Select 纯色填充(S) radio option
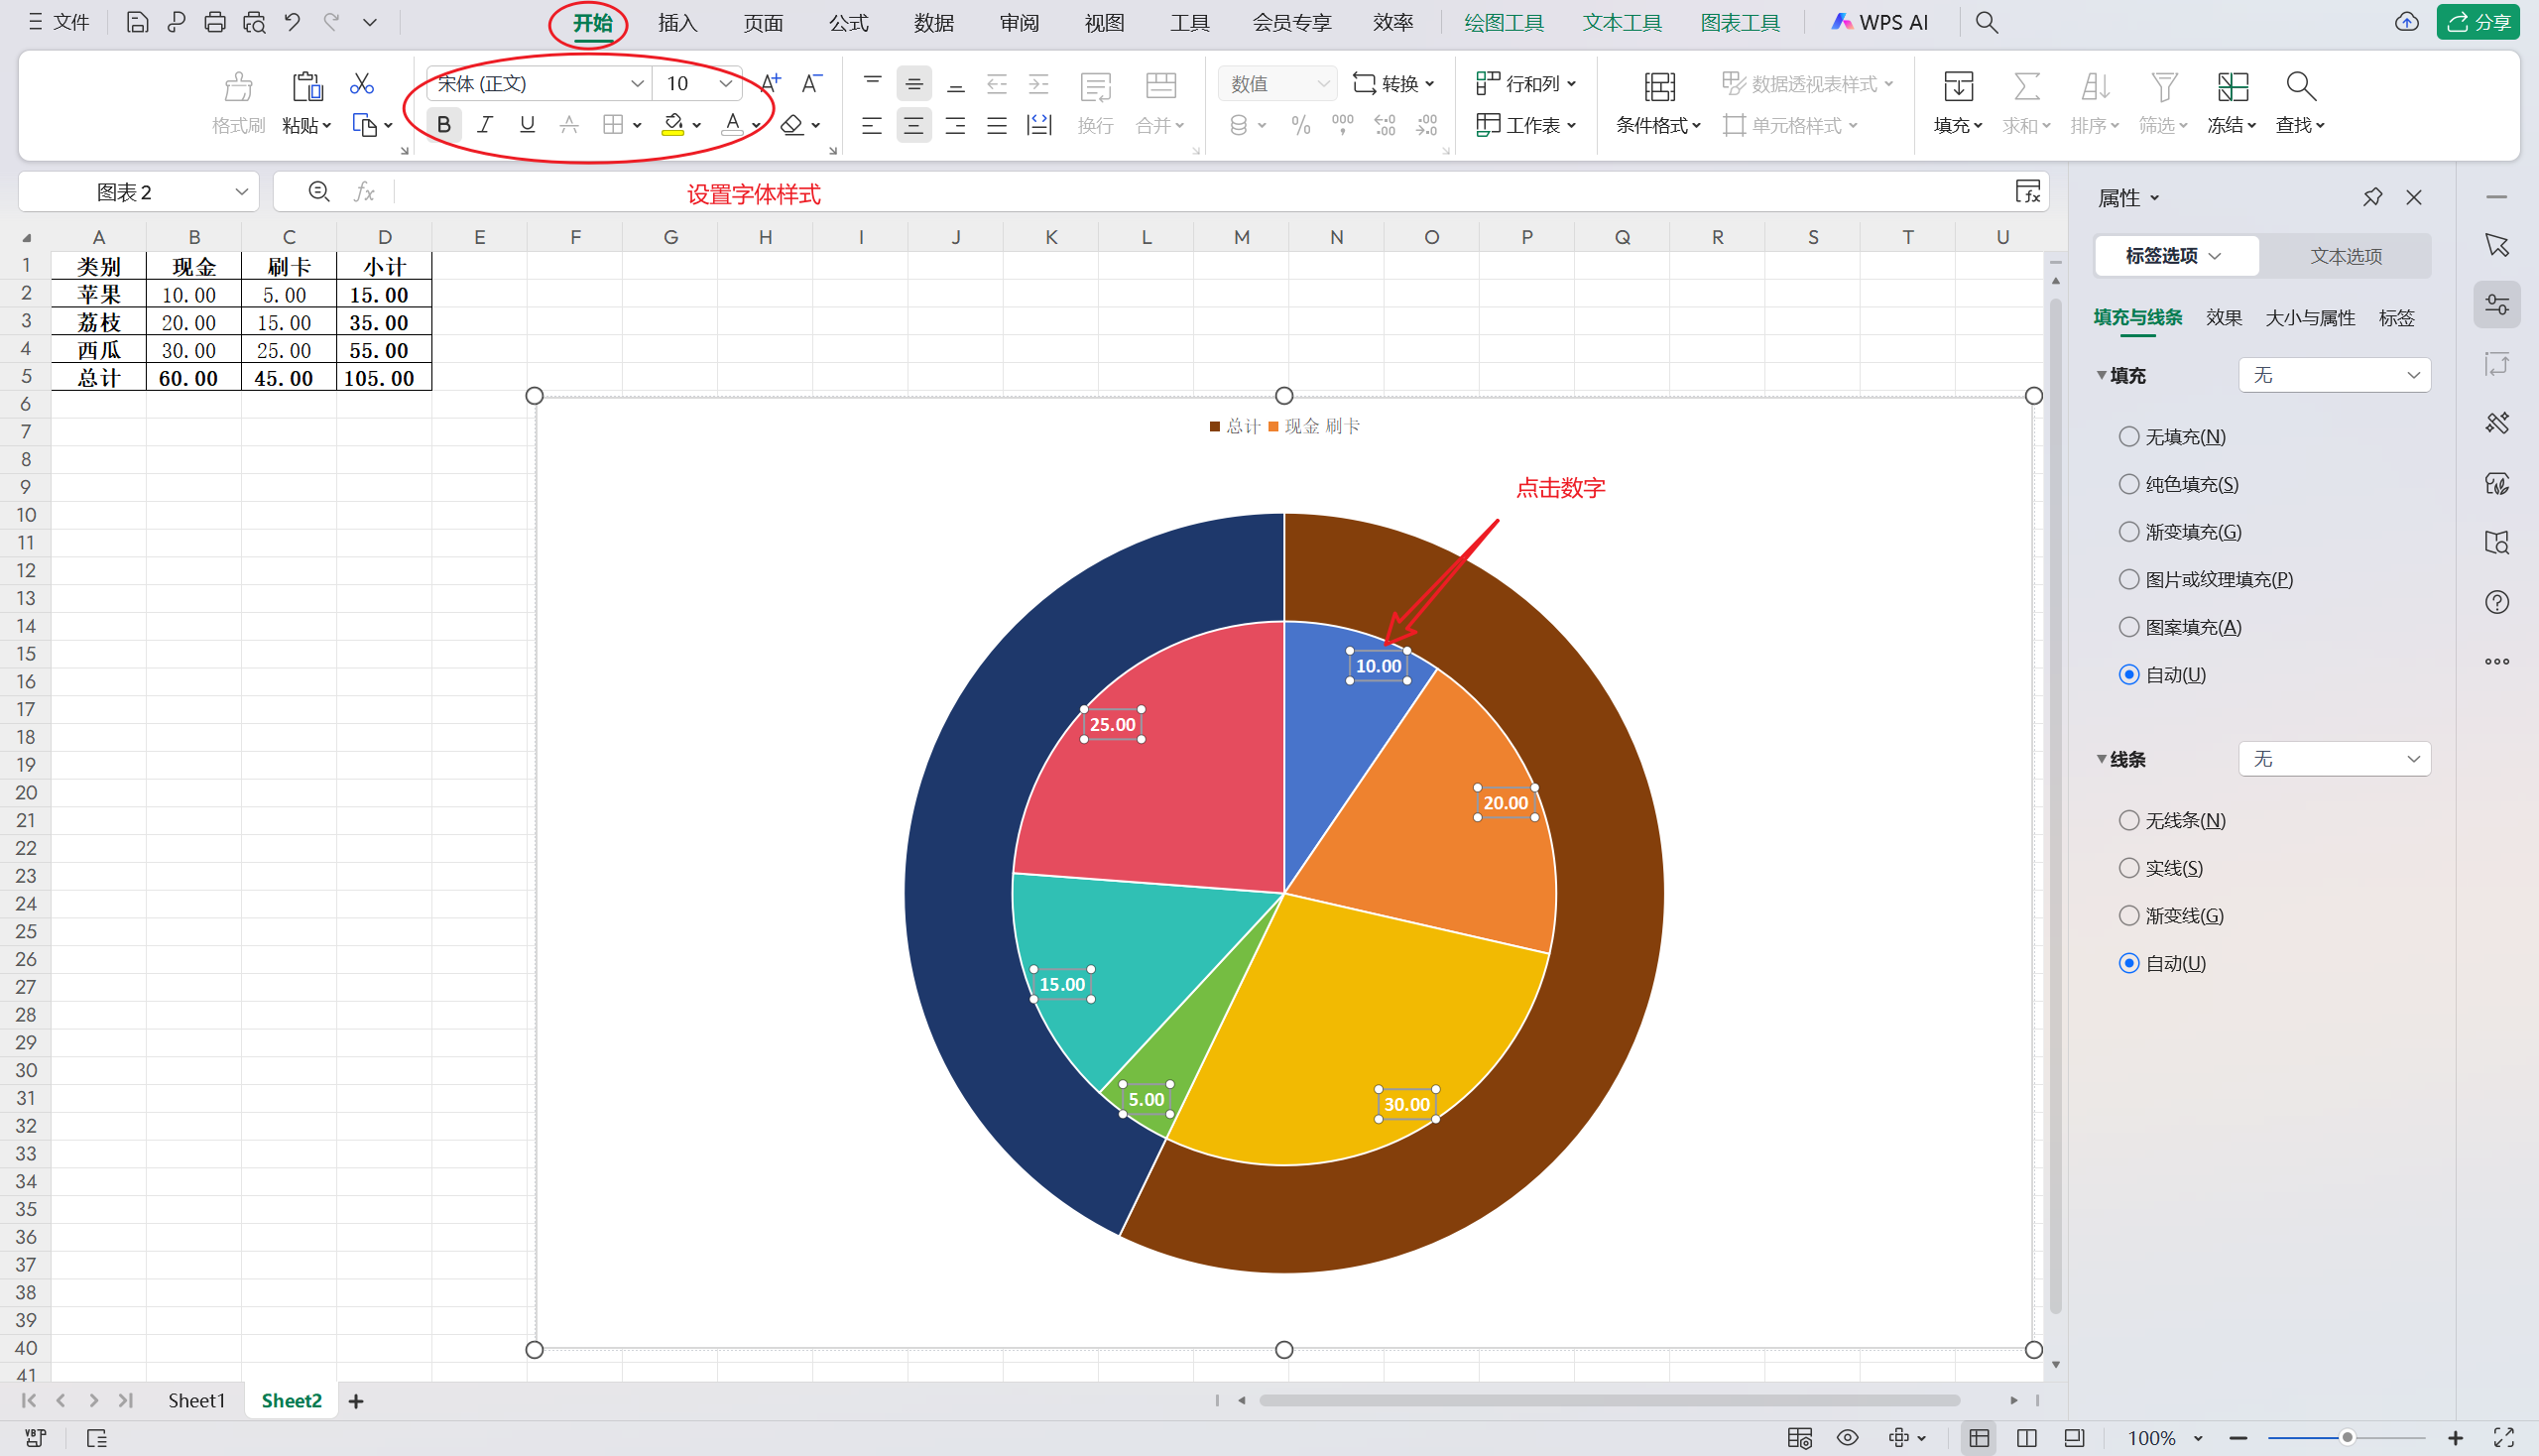 (x=2129, y=484)
